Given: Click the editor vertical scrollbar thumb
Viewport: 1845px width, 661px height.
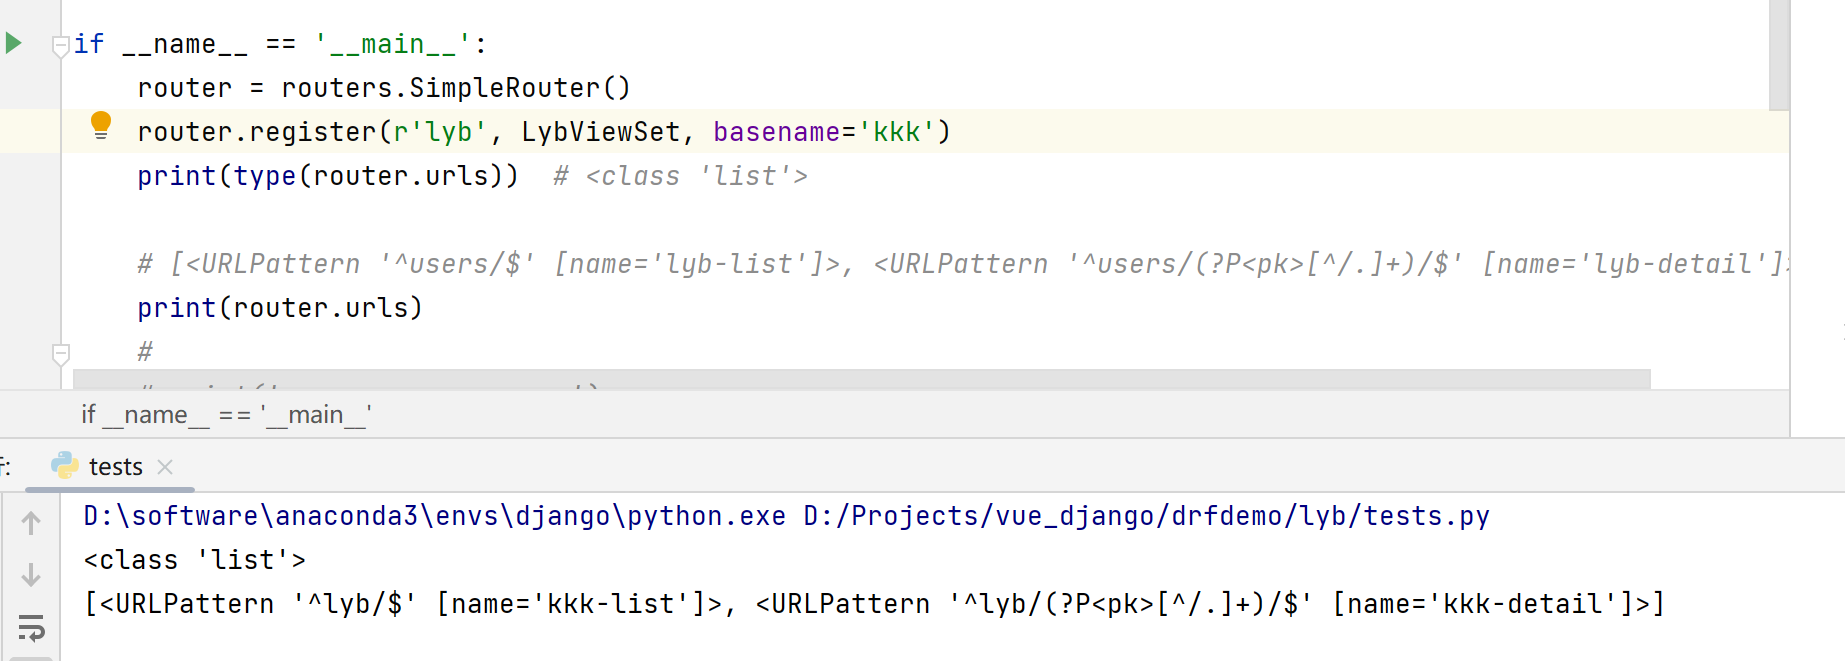Looking at the screenshot, I should 1778,55.
